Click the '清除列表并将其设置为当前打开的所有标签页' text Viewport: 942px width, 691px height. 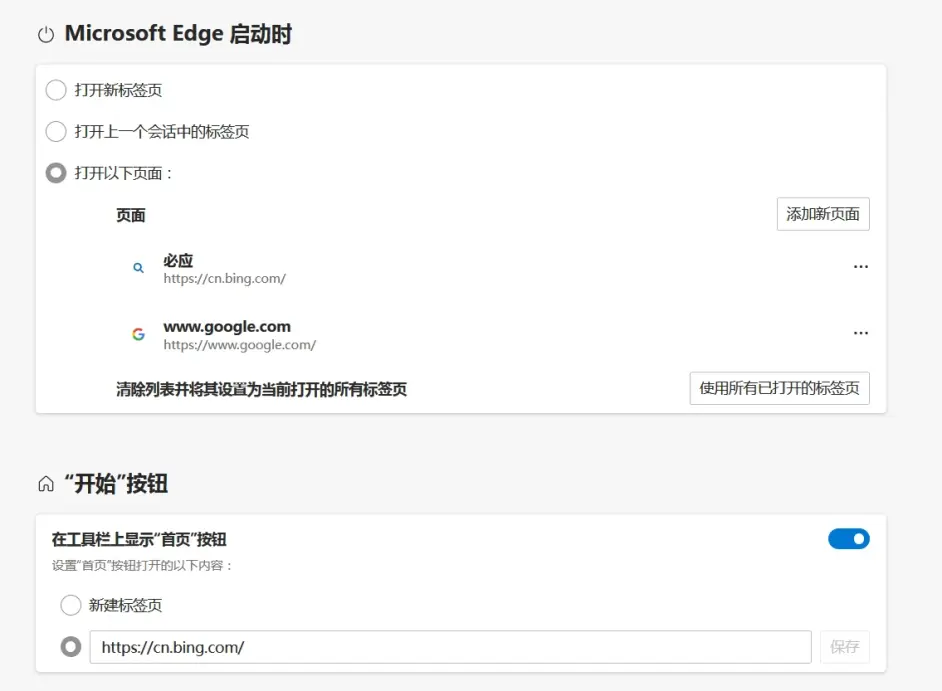(x=261, y=389)
